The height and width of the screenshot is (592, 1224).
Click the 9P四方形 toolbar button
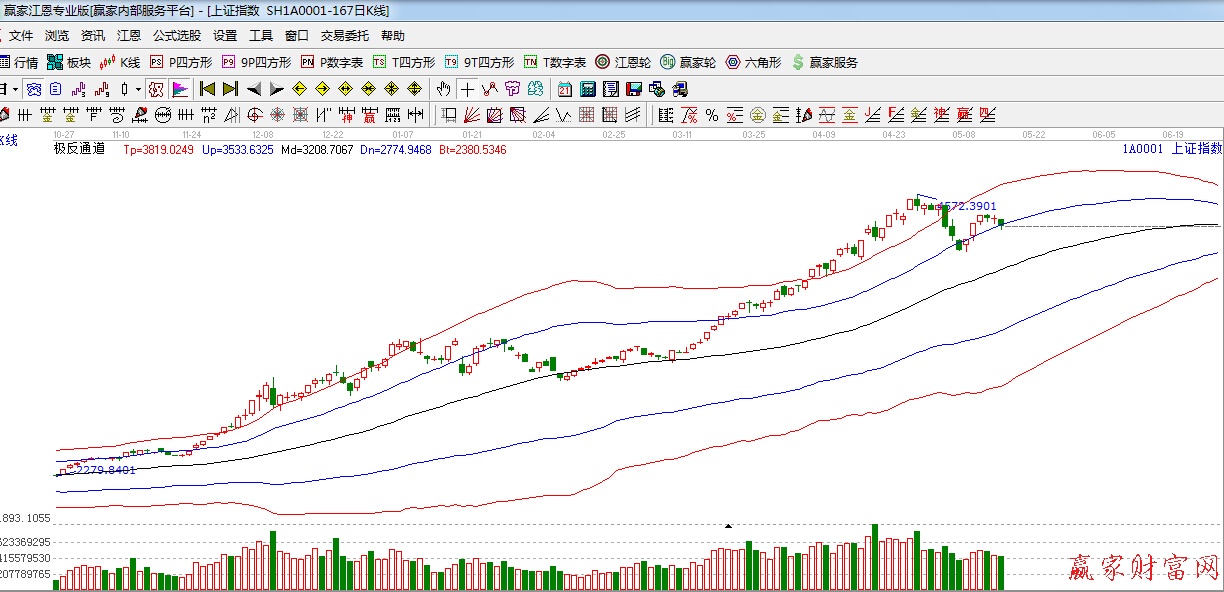(x=257, y=62)
